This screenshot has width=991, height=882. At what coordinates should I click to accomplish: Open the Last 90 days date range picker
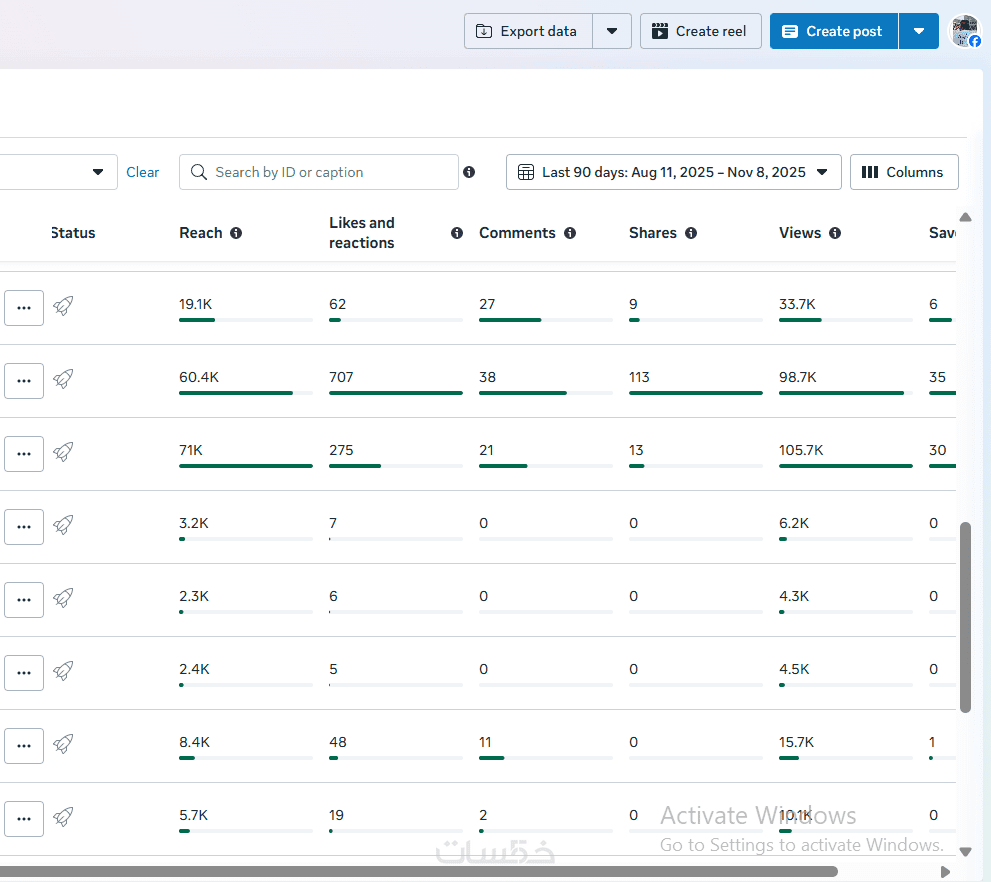[673, 172]
